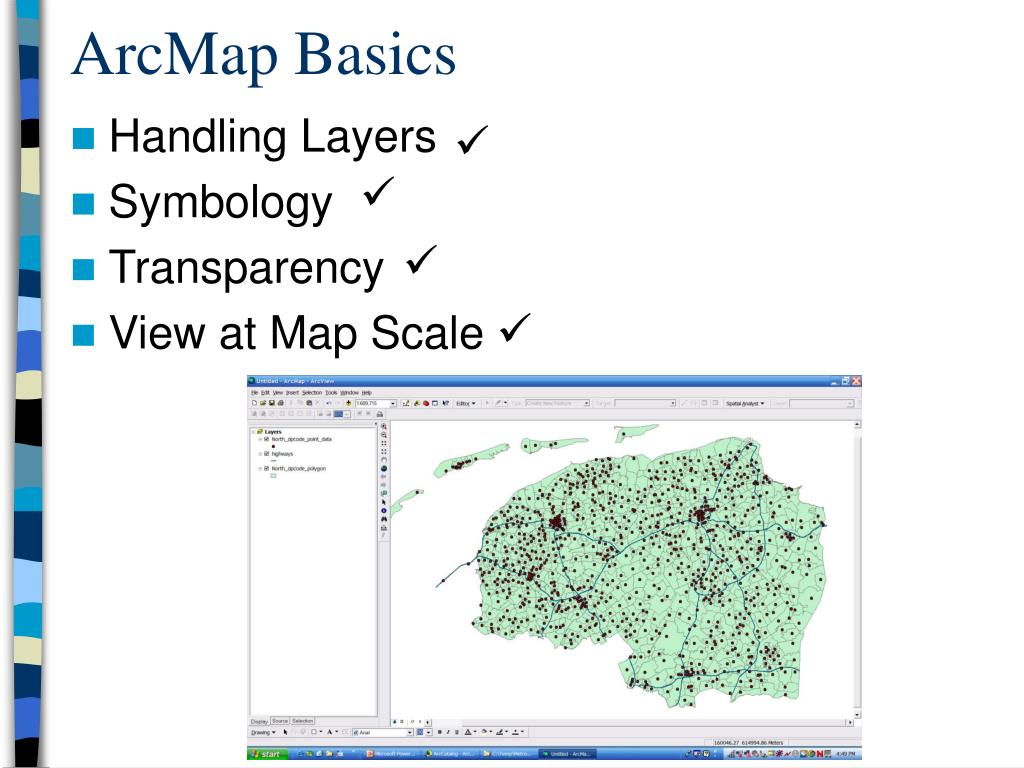Viewport: 1024px width, 768px height.
Task: Click the Untitled - ArcMap taskbar button
Action: pyautogui.click(x=567, y=754)
